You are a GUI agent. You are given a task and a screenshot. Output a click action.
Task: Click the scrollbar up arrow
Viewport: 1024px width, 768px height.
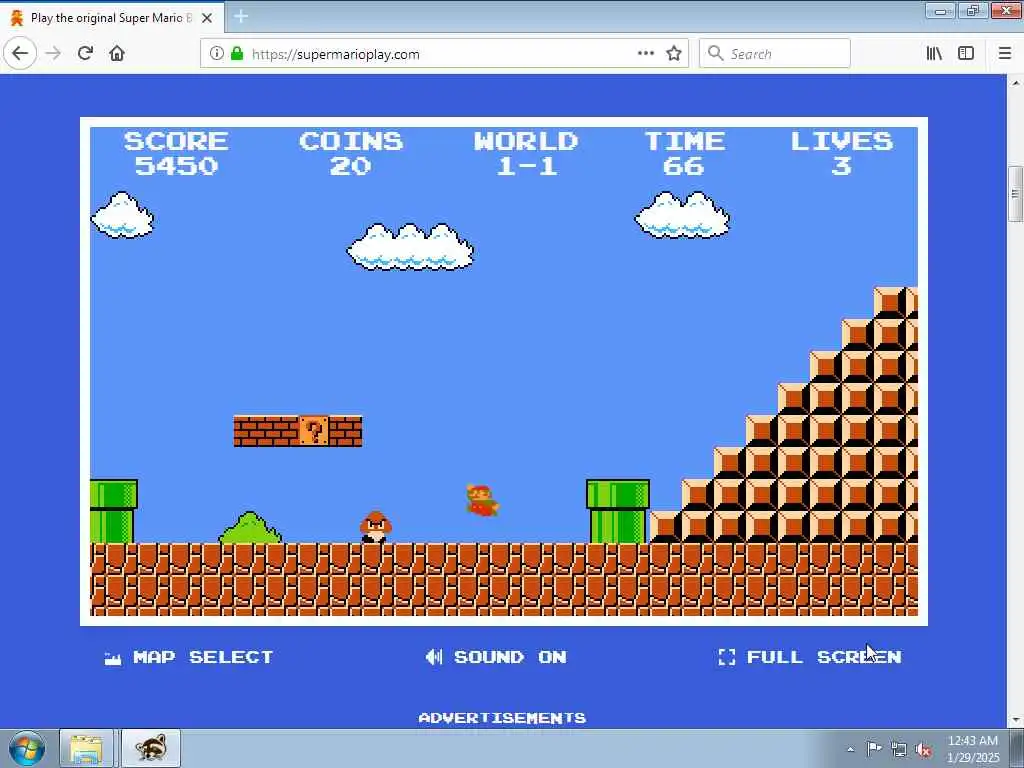point(1015,82)
